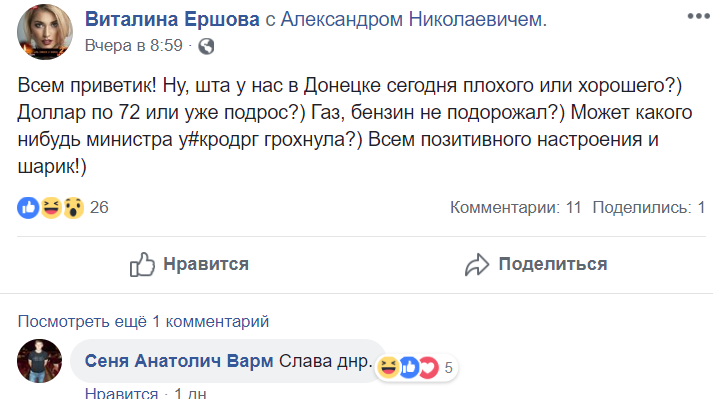Image resolution: width=713 pixels, height=399 pixels.
Task: Click the laughing Haha reaction icon on the post
Action: tap(51, 208)
